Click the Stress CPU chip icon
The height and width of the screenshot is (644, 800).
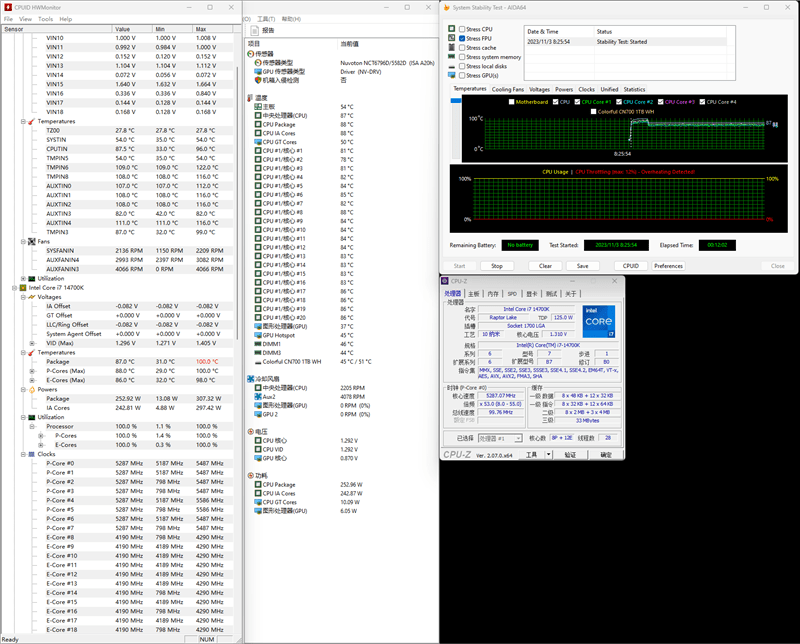(x=452, y=29)
